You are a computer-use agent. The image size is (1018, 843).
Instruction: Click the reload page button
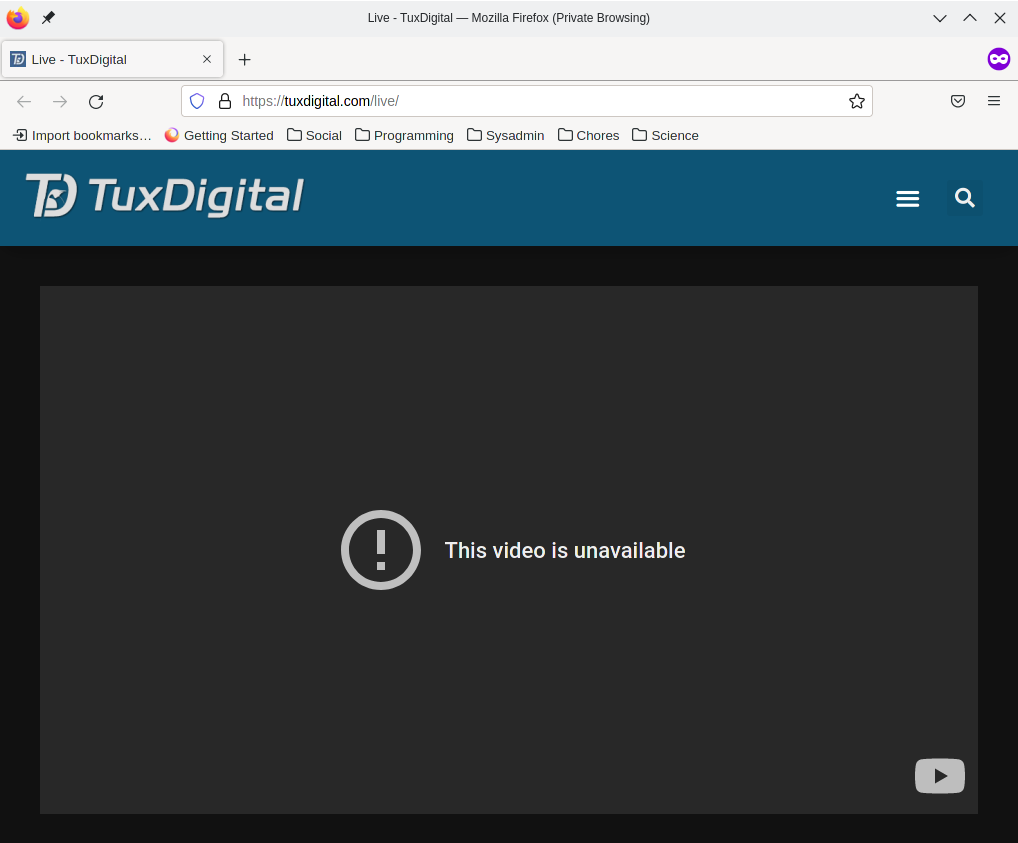click(x=96, y=101)
